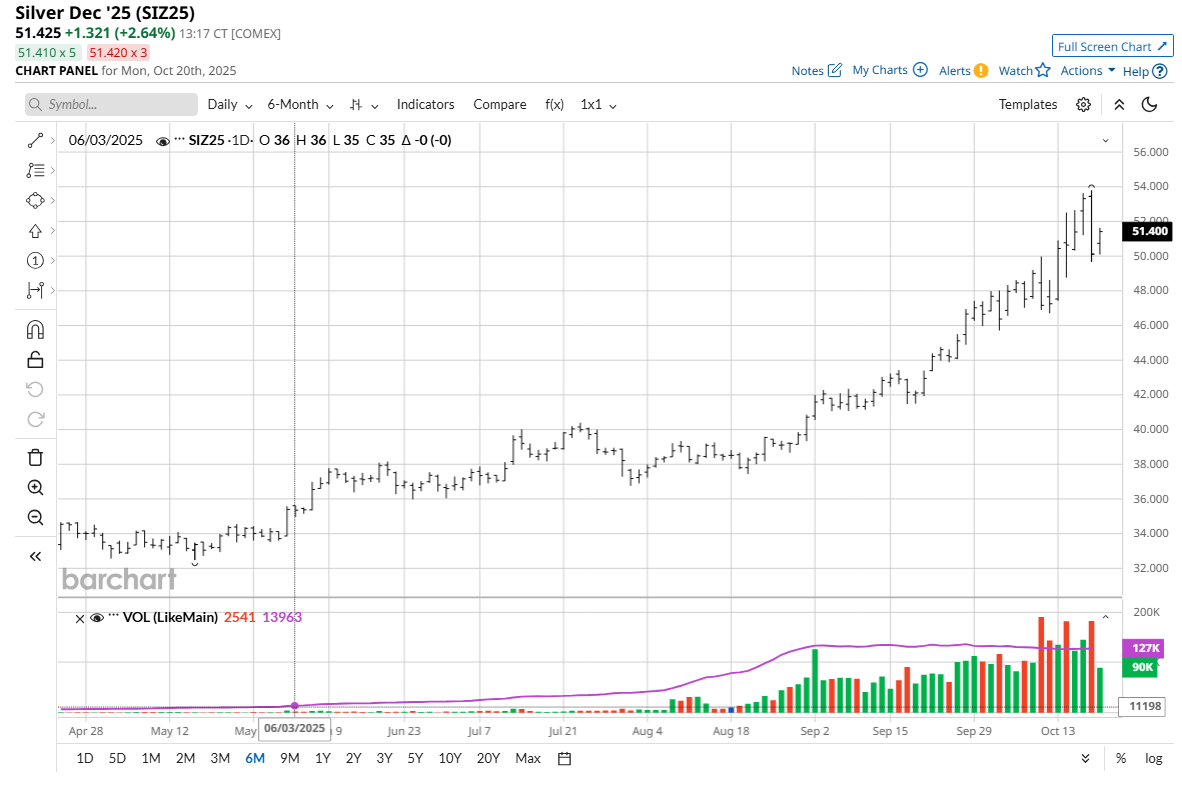1182x802 pixels.
Task: Delete drawings with the trash icon
Action: coord(35,458)
